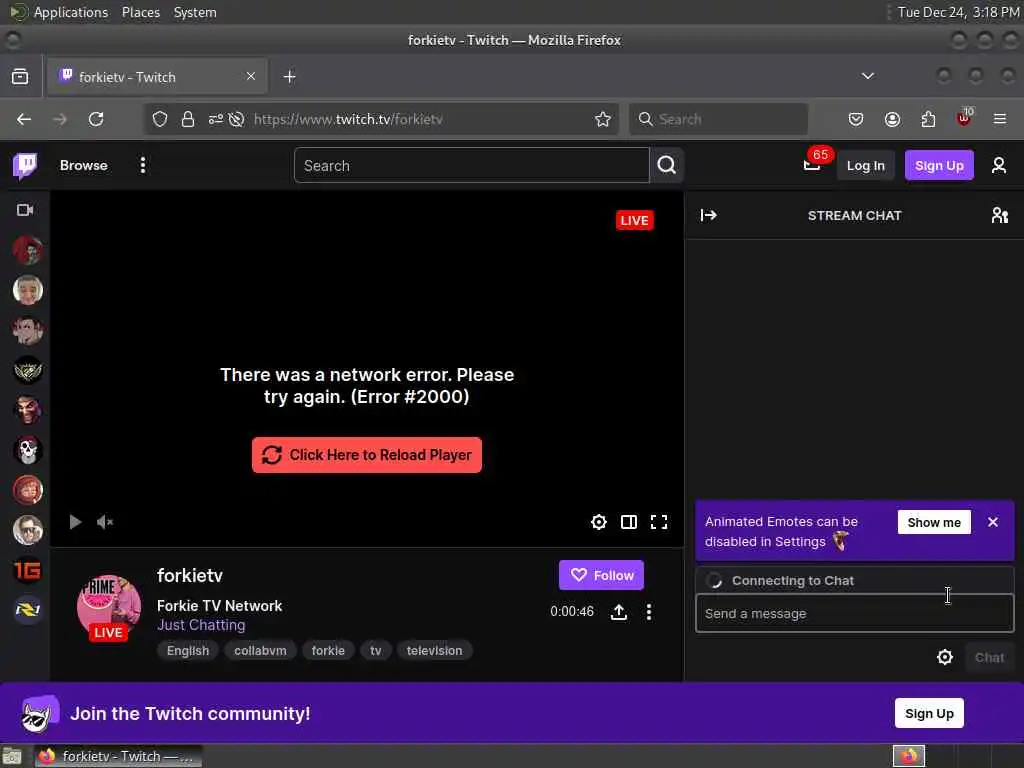Reload the page in Firefox
The image size is (1024, 768).
96,119
